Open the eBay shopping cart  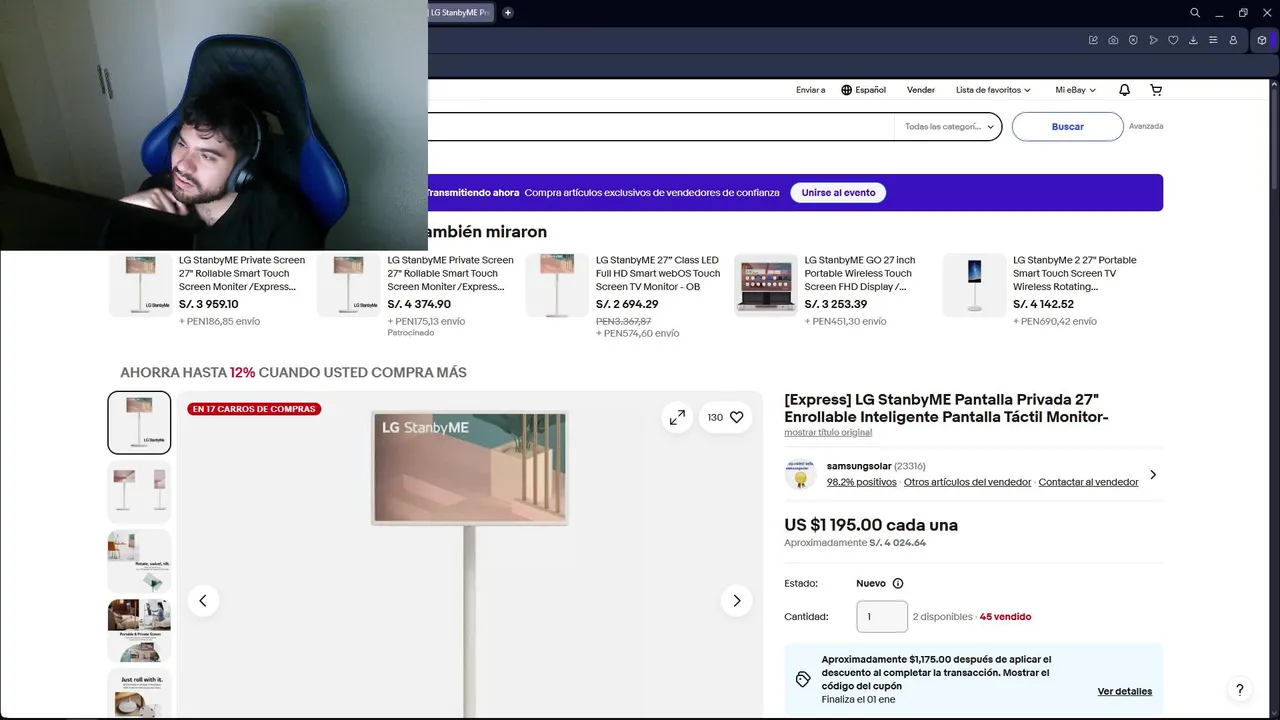tap(1156, 90)
